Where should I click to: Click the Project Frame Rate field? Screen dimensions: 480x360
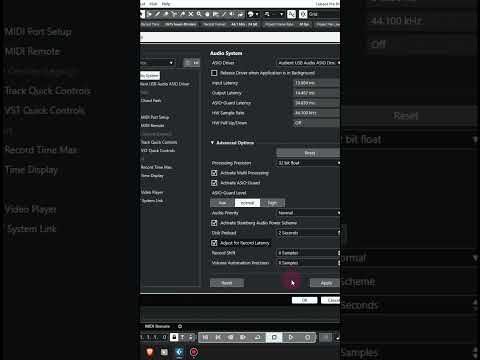[286, 24]
